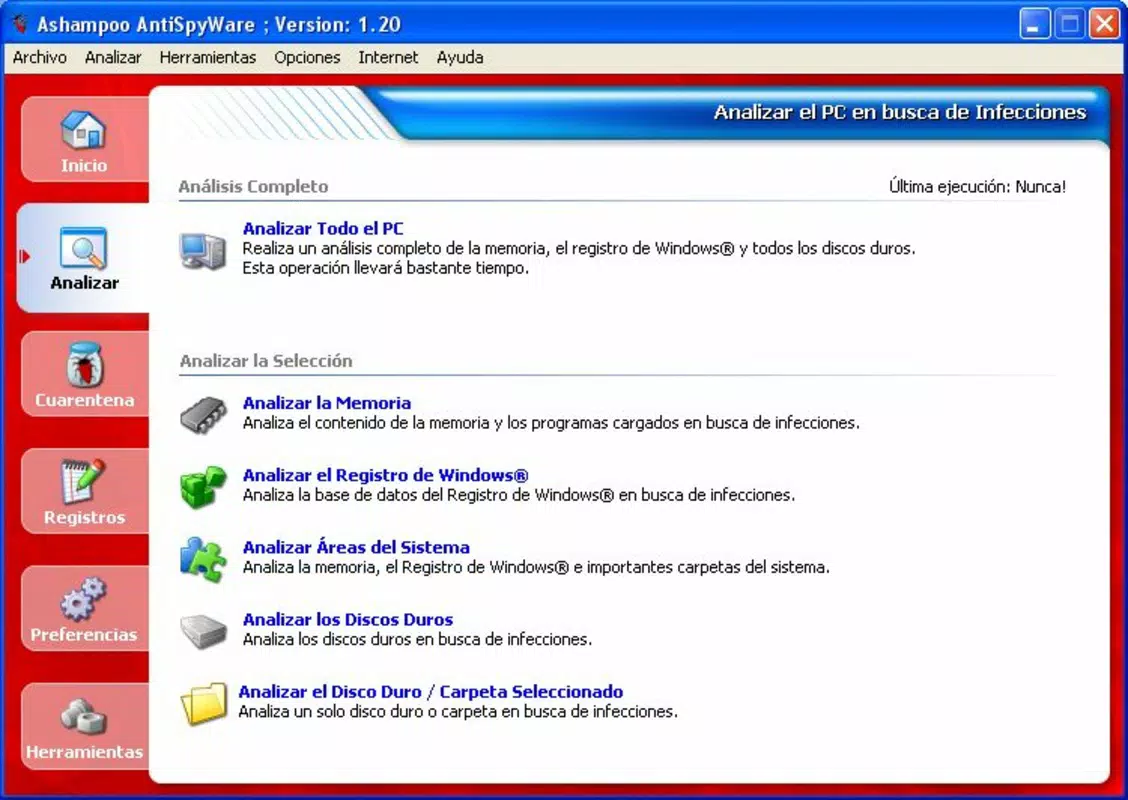Select the Analizar magnifier sidebar icon
The image size is (1128, 800).
pos(83,247)
